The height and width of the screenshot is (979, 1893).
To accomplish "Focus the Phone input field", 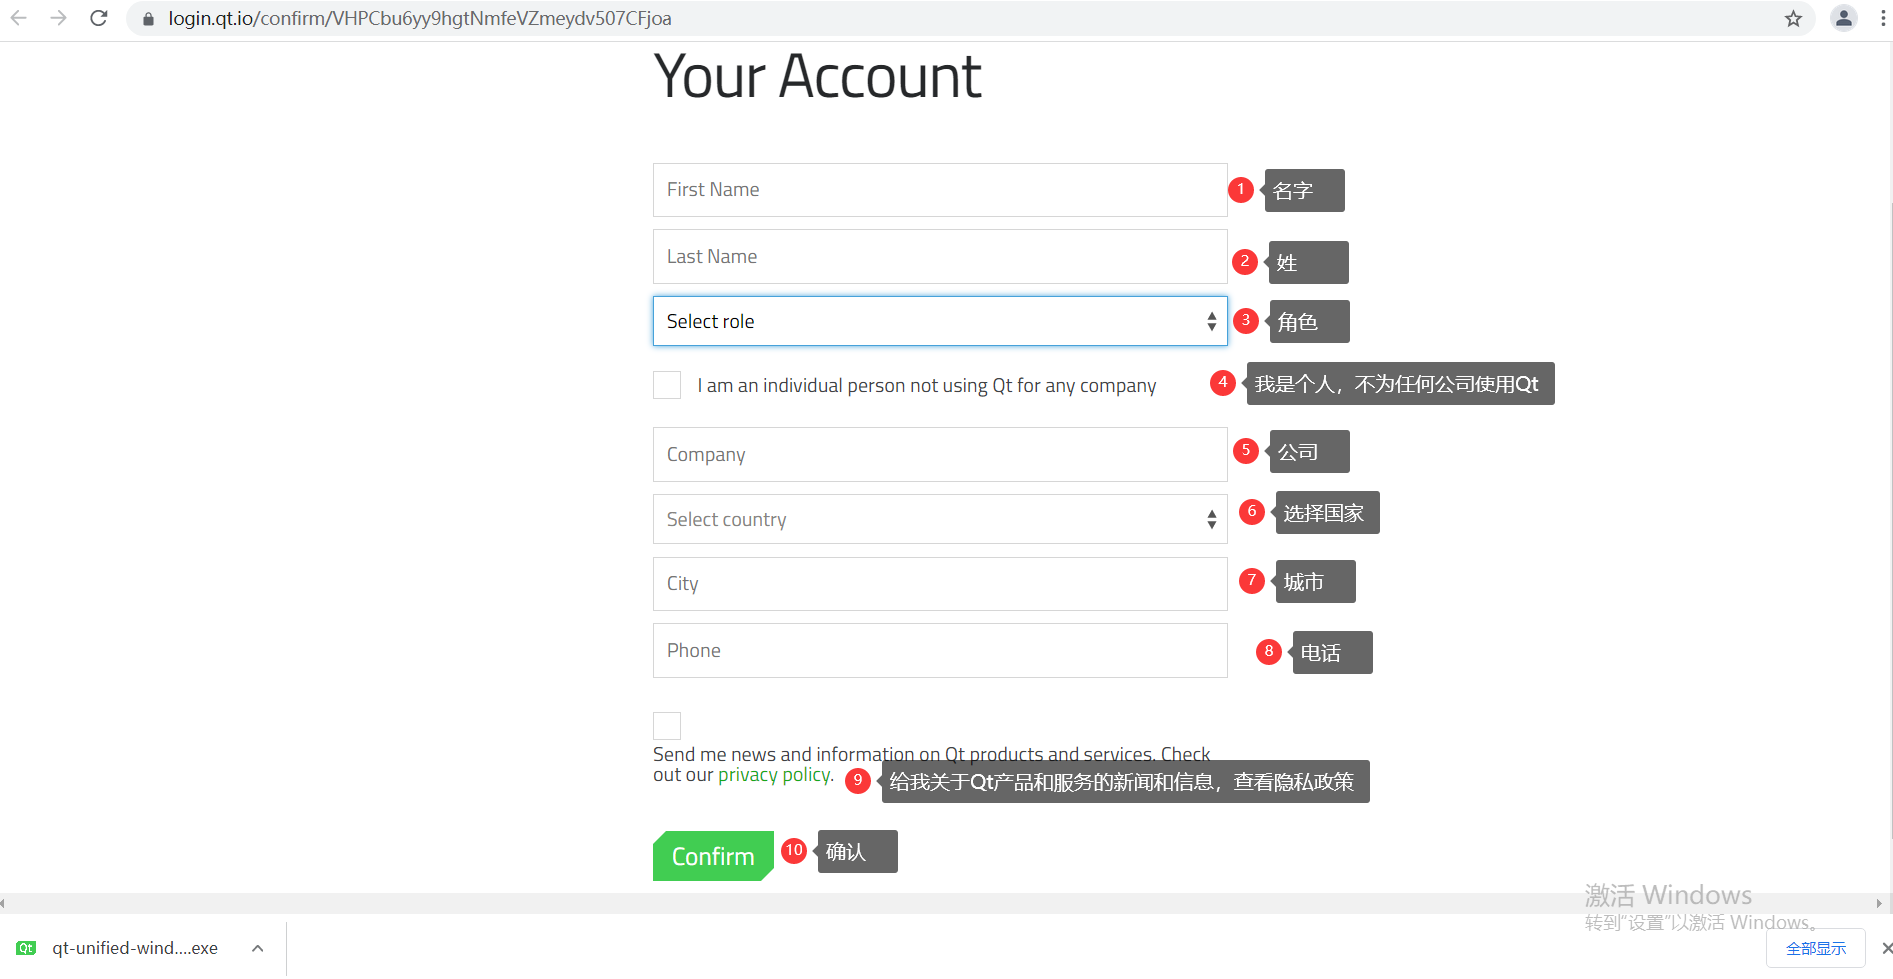I will (940, 651).
